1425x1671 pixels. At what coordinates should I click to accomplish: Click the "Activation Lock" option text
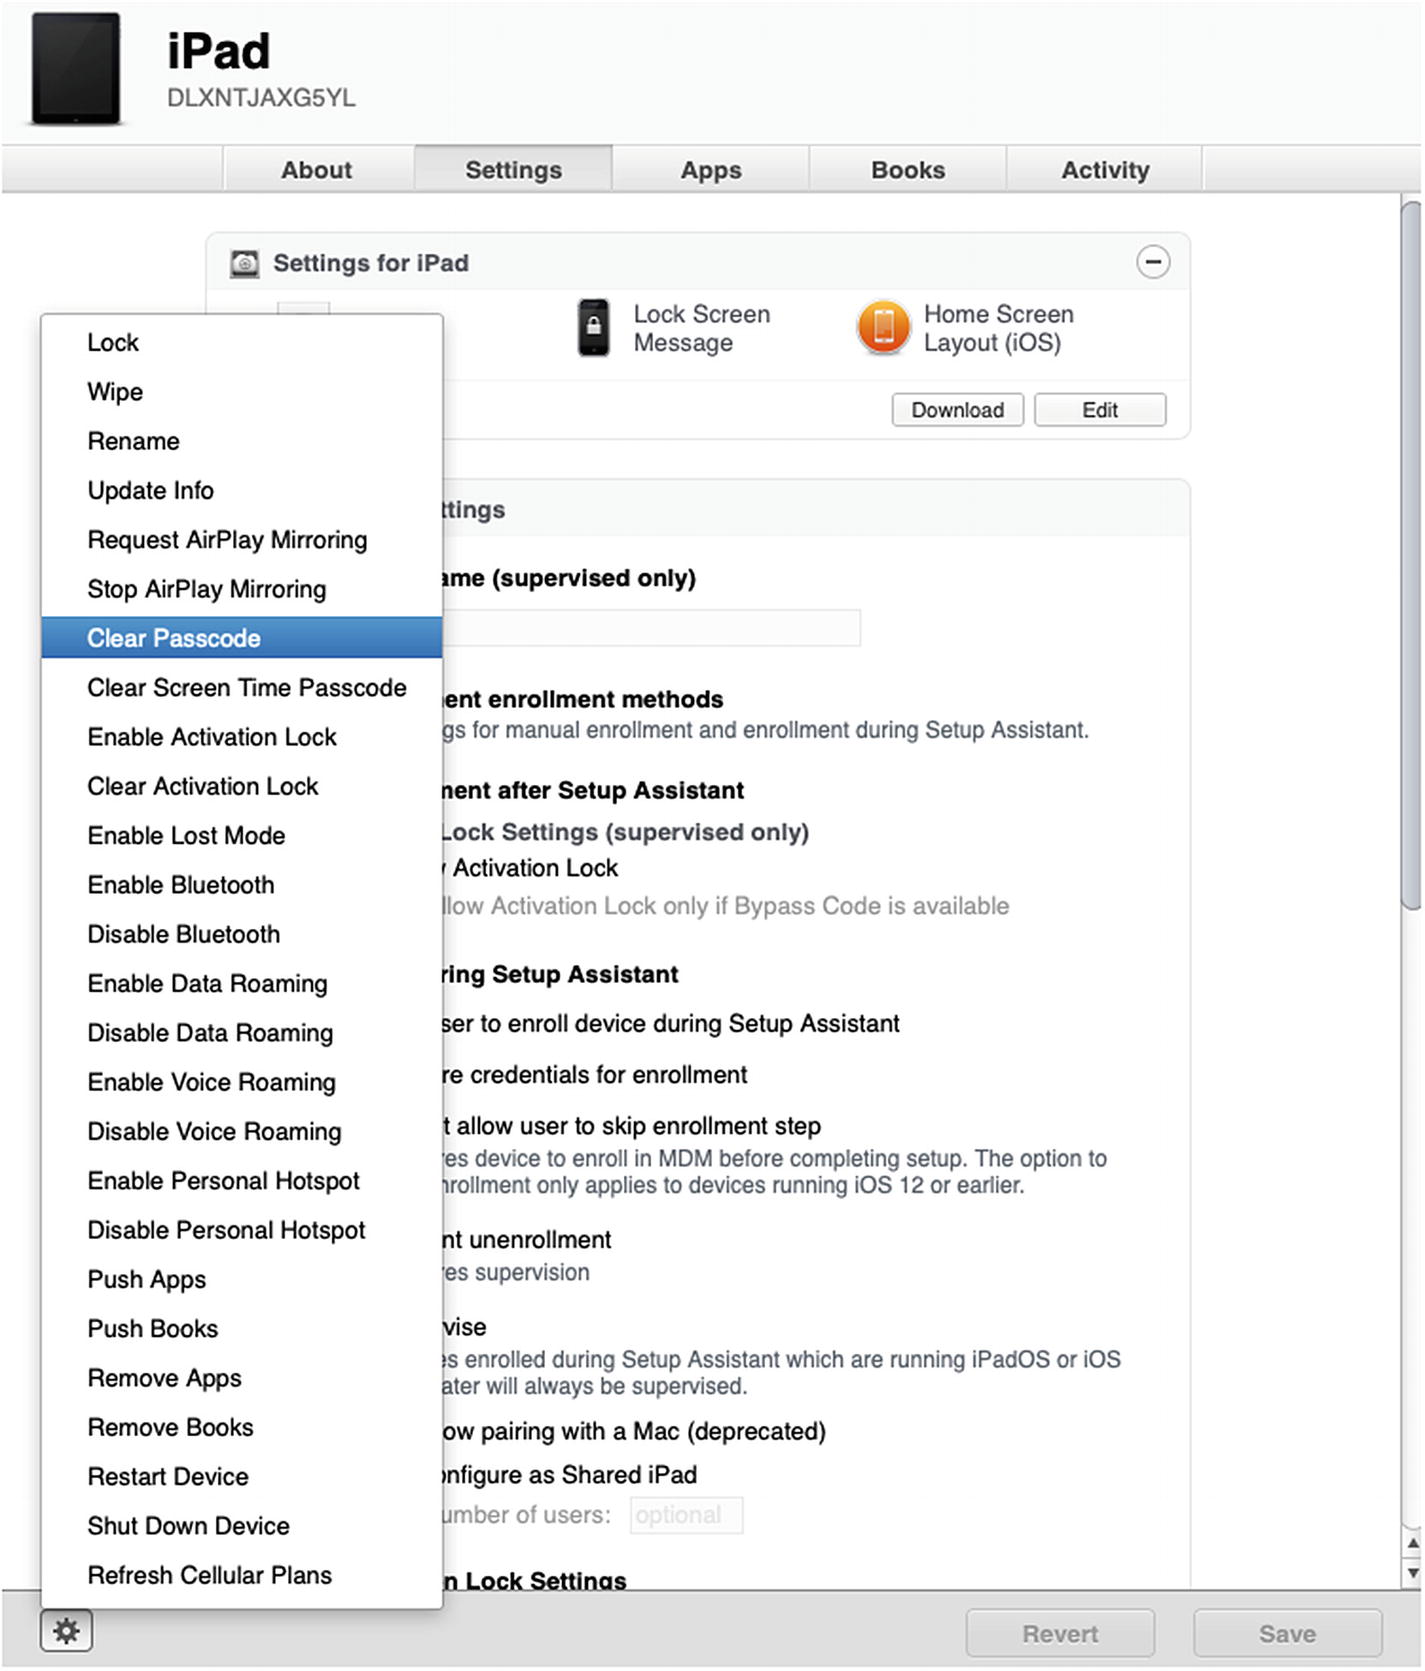click(535, 868)
